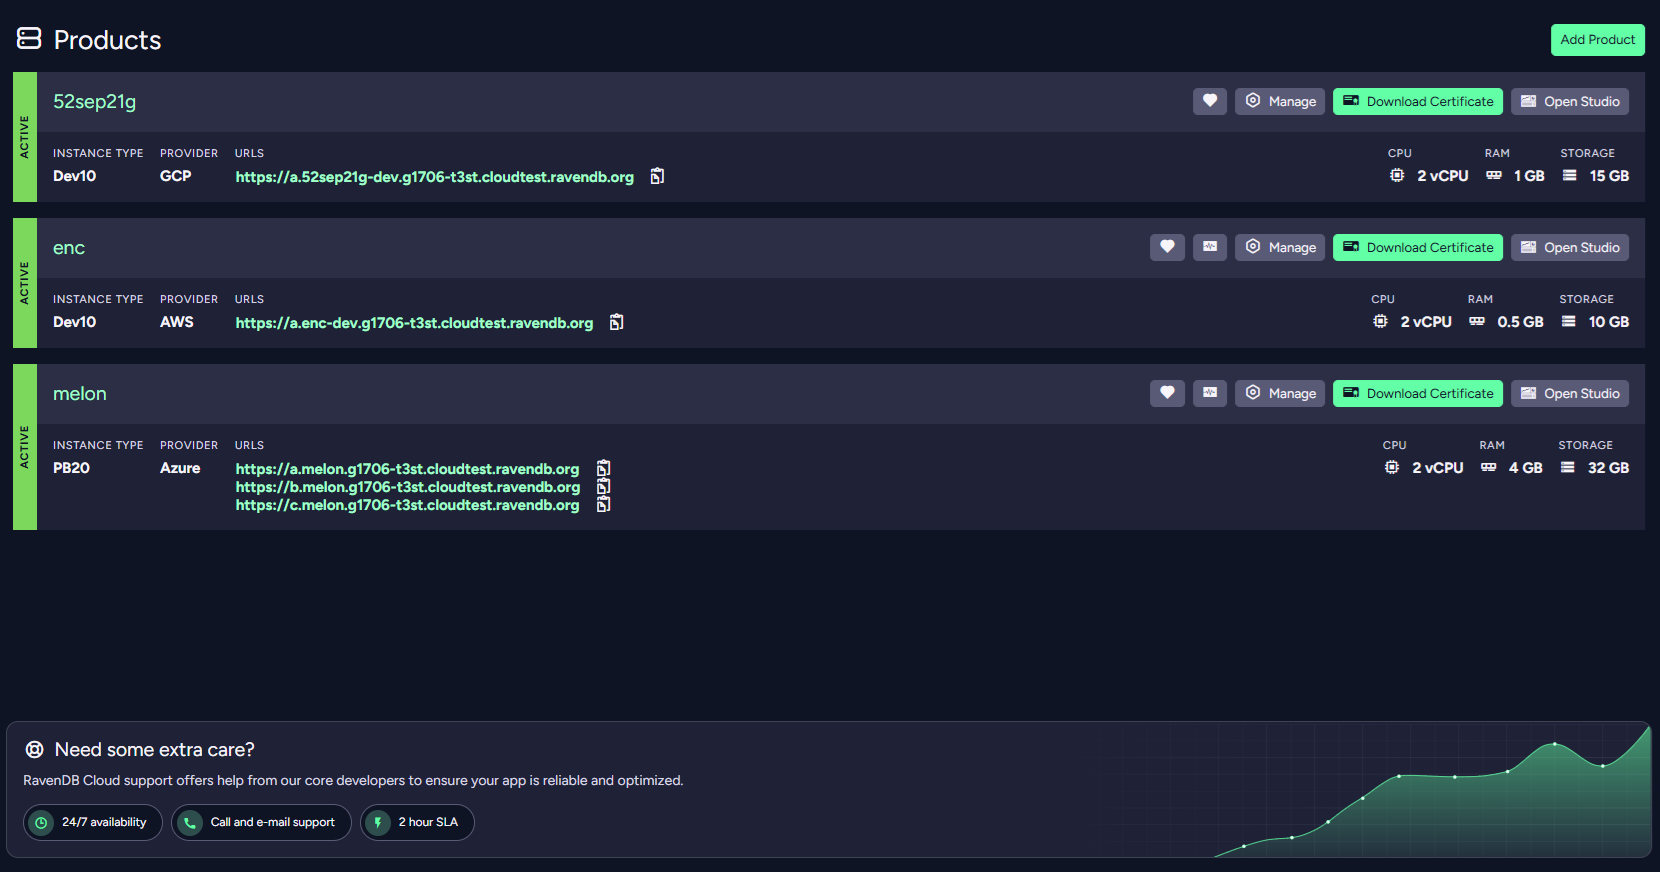Screen dimensions: 1660x872
Task: Select the 24/7 availability chip
Action: coord(93,823)
